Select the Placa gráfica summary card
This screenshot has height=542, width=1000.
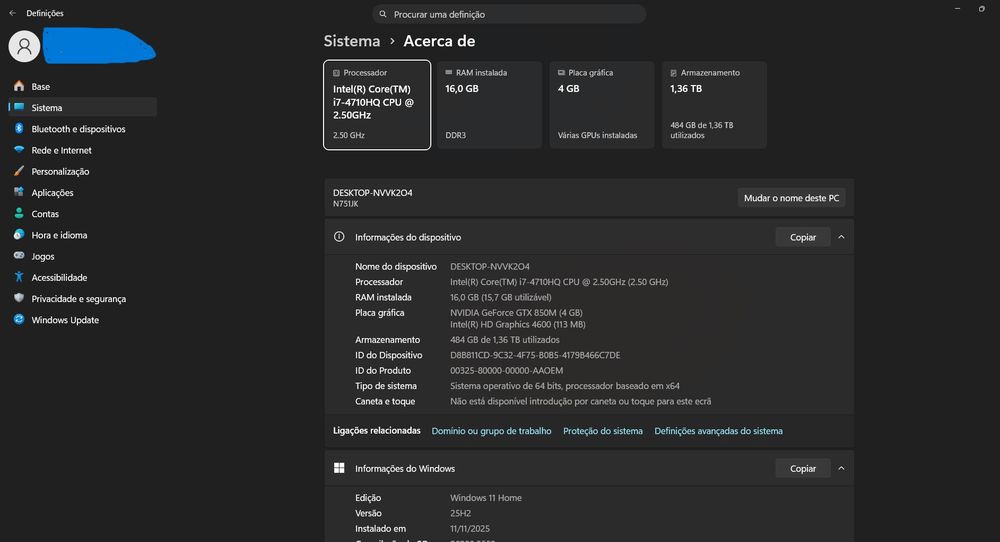(x=602, y=105)
